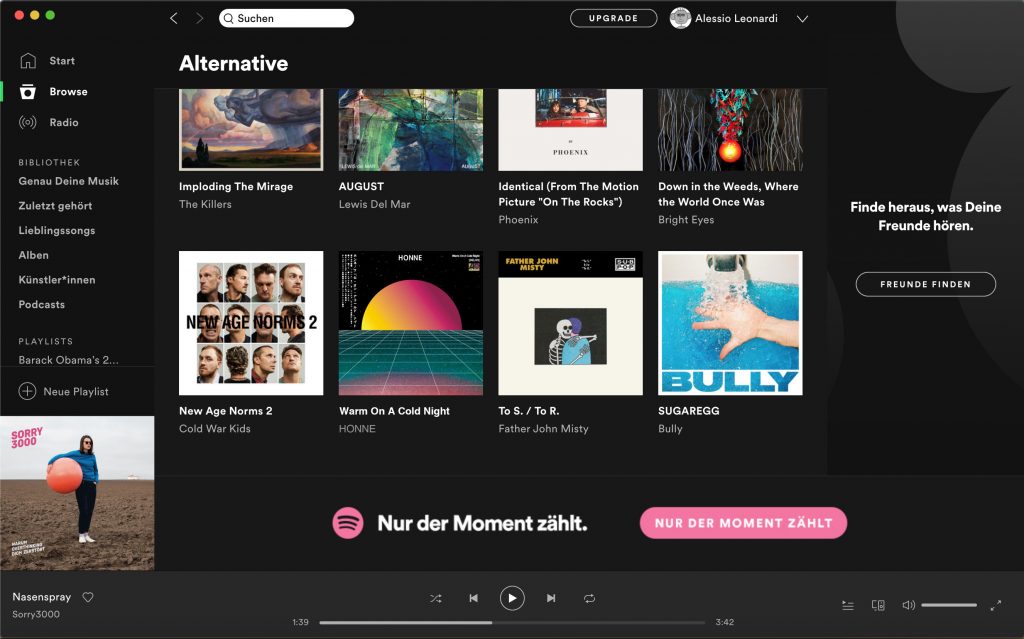Toggle shuffle playback
This screenshot has height=639, width=1024.
click(436, 598)
